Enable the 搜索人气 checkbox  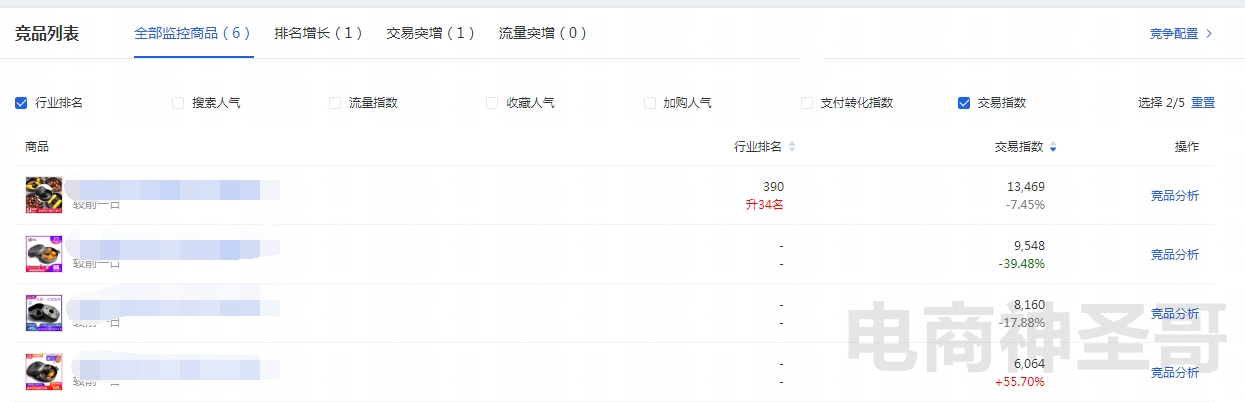(x=178, y=103)
